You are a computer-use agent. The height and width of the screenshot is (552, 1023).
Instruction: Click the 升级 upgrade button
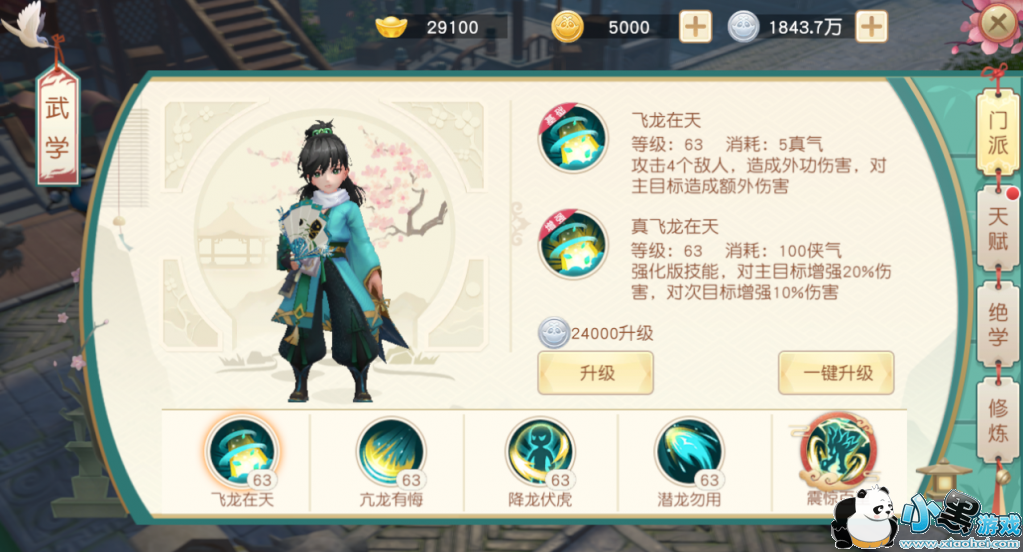[x=596, y=373]
